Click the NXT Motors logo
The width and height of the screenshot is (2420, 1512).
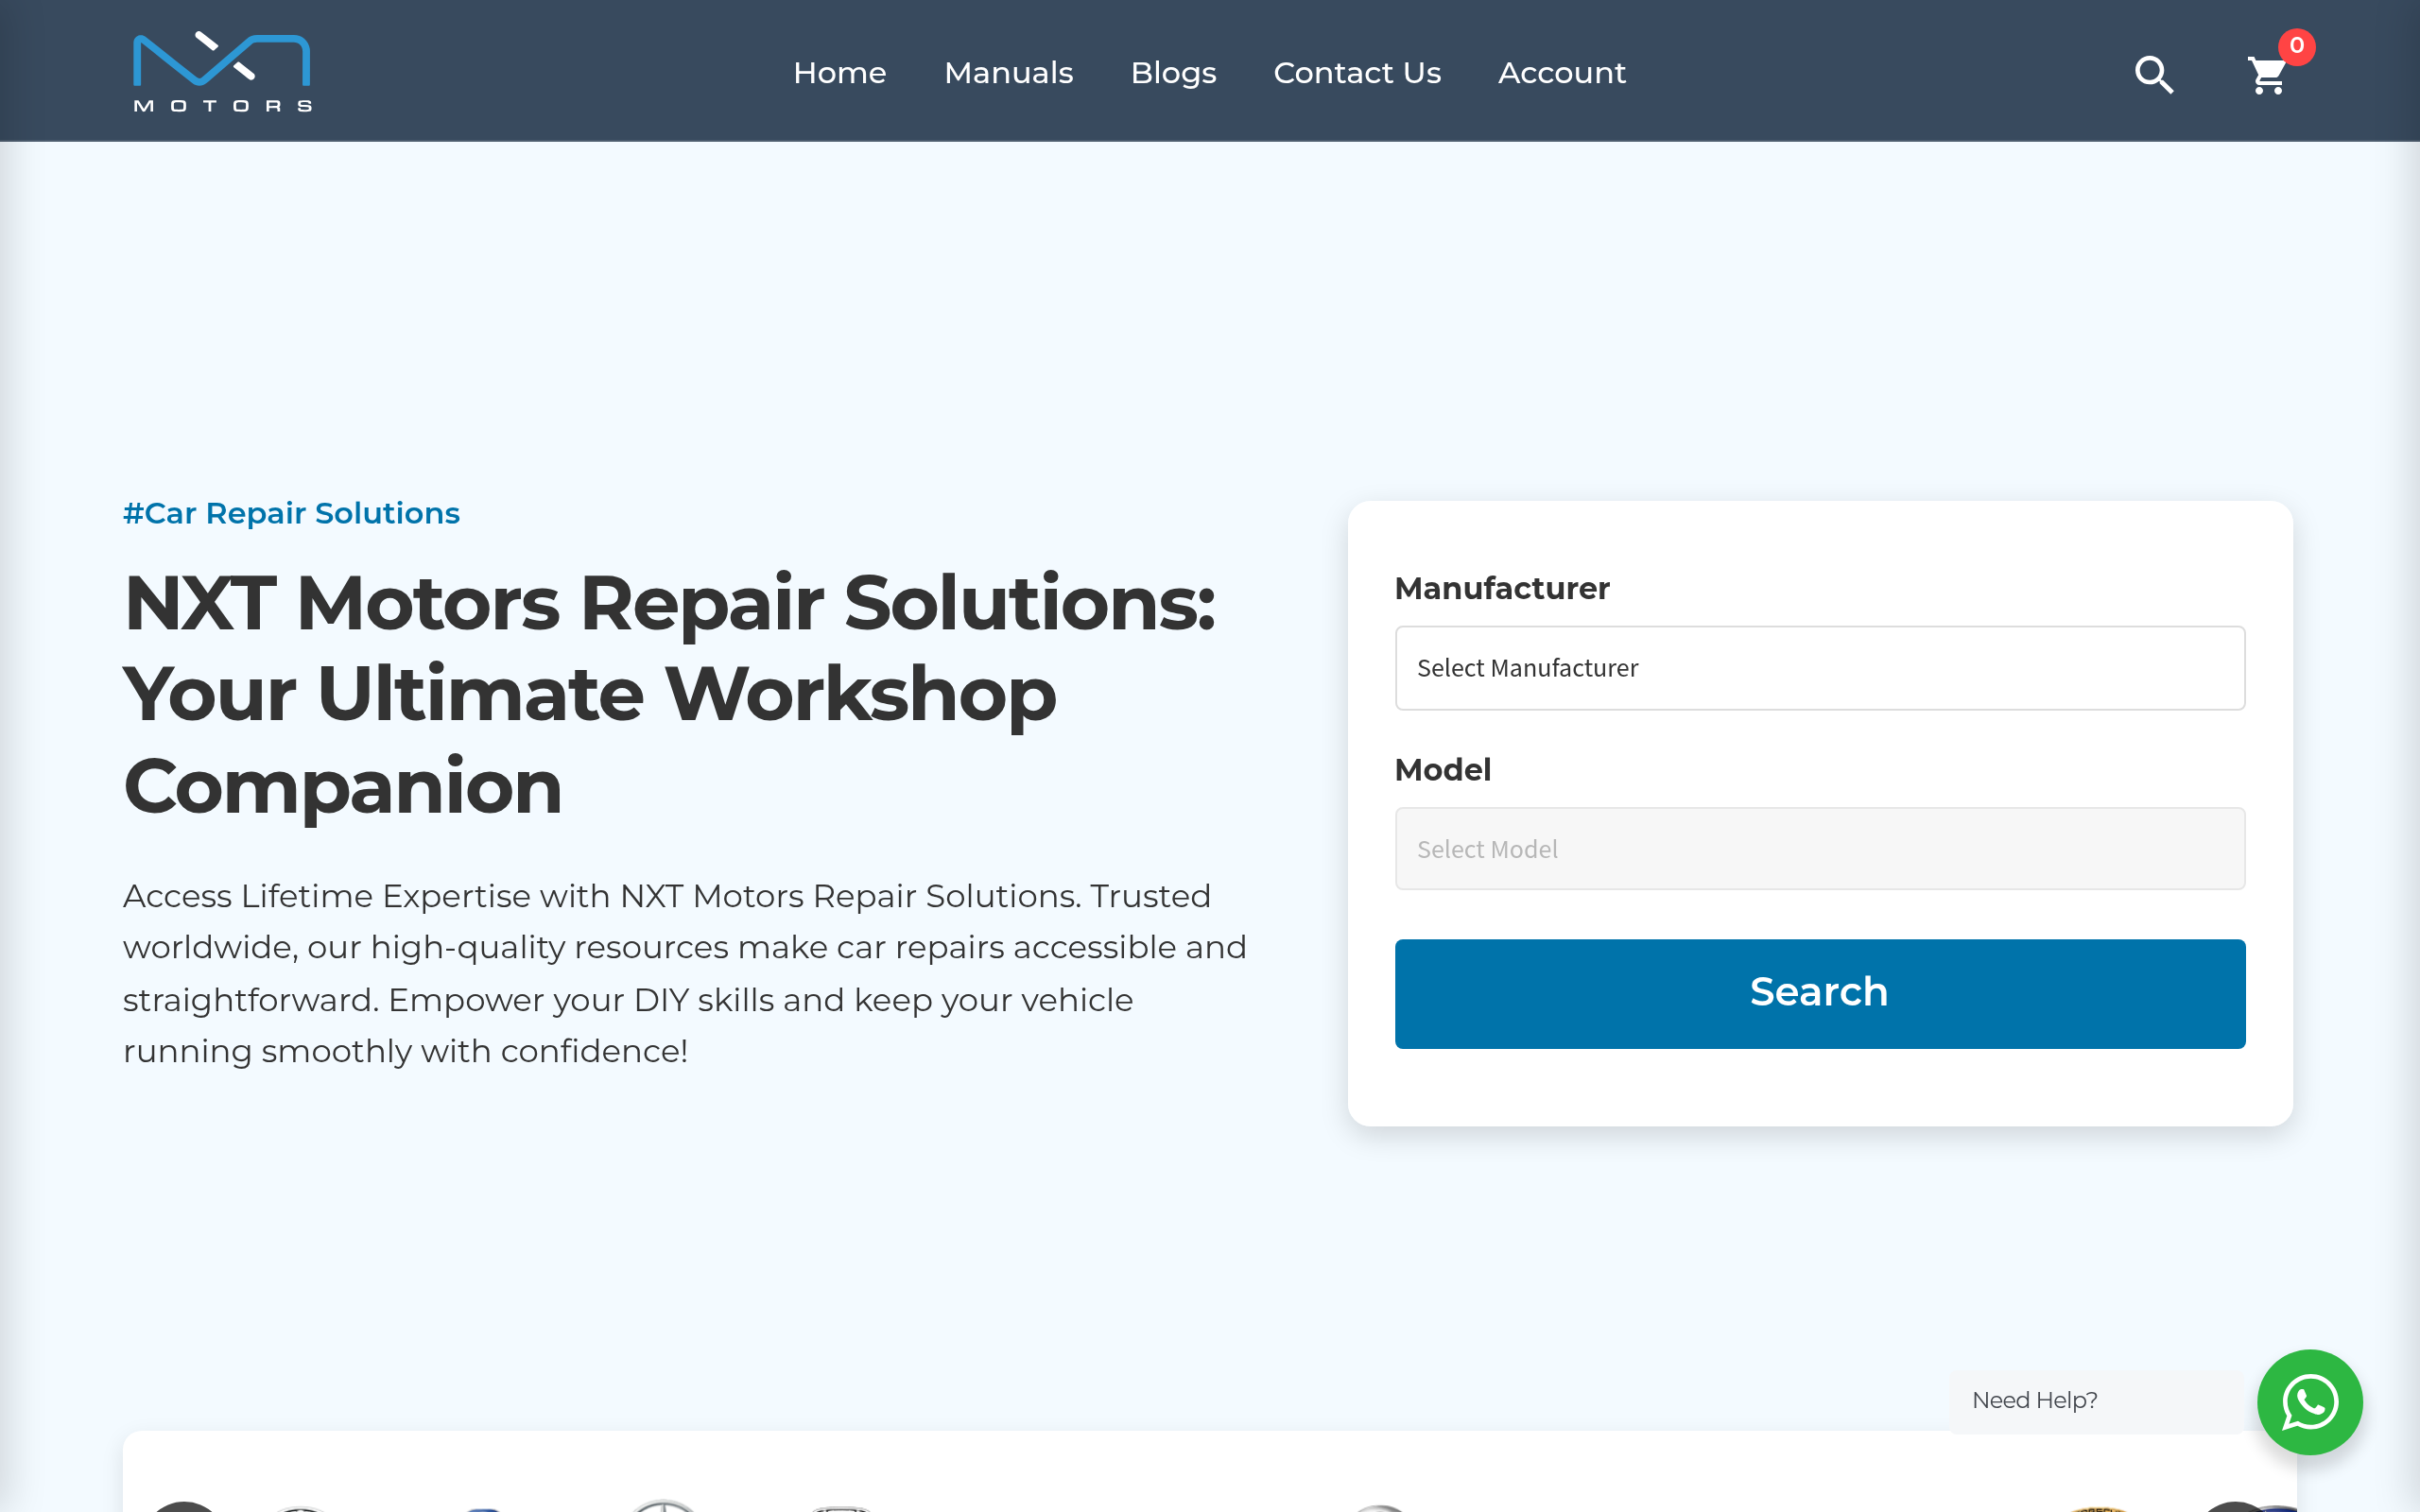coord(222,69)
